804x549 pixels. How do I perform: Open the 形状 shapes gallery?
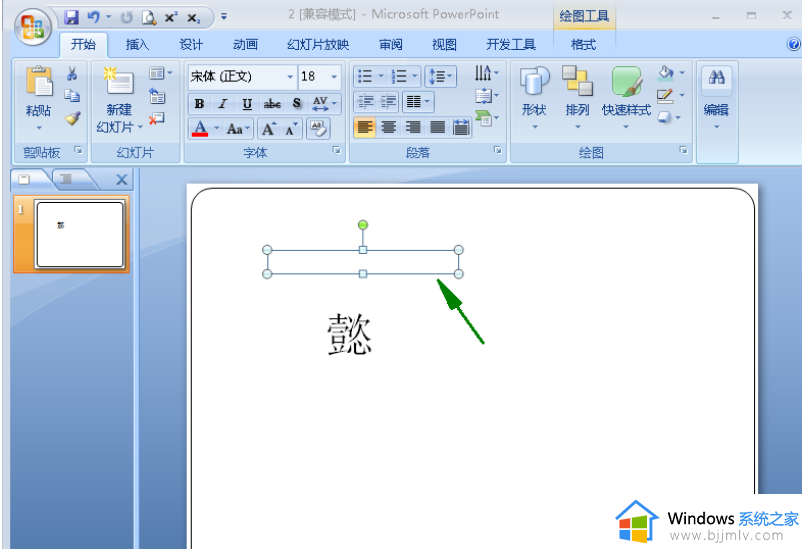point(534,97)
